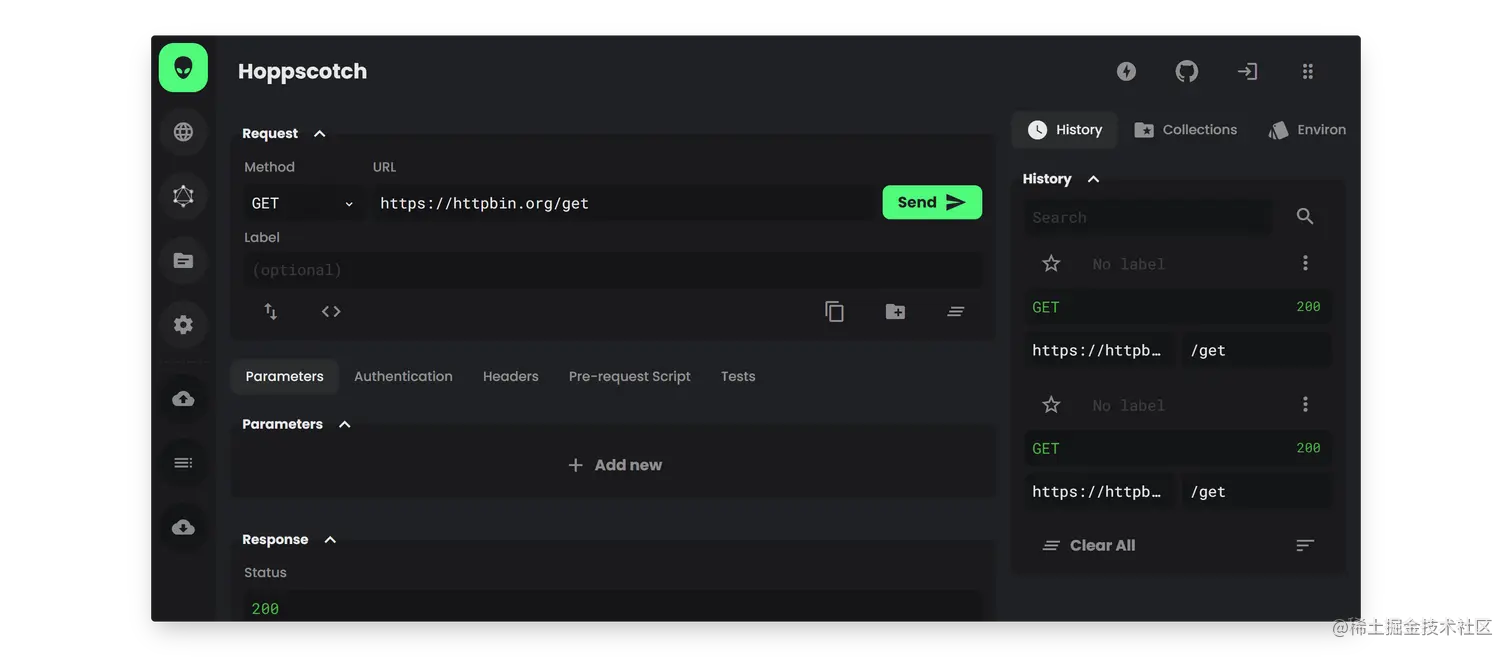This screenshot has height=657, width=1512.
Task: Click the Clear All history button
Action: point(1089,545)
